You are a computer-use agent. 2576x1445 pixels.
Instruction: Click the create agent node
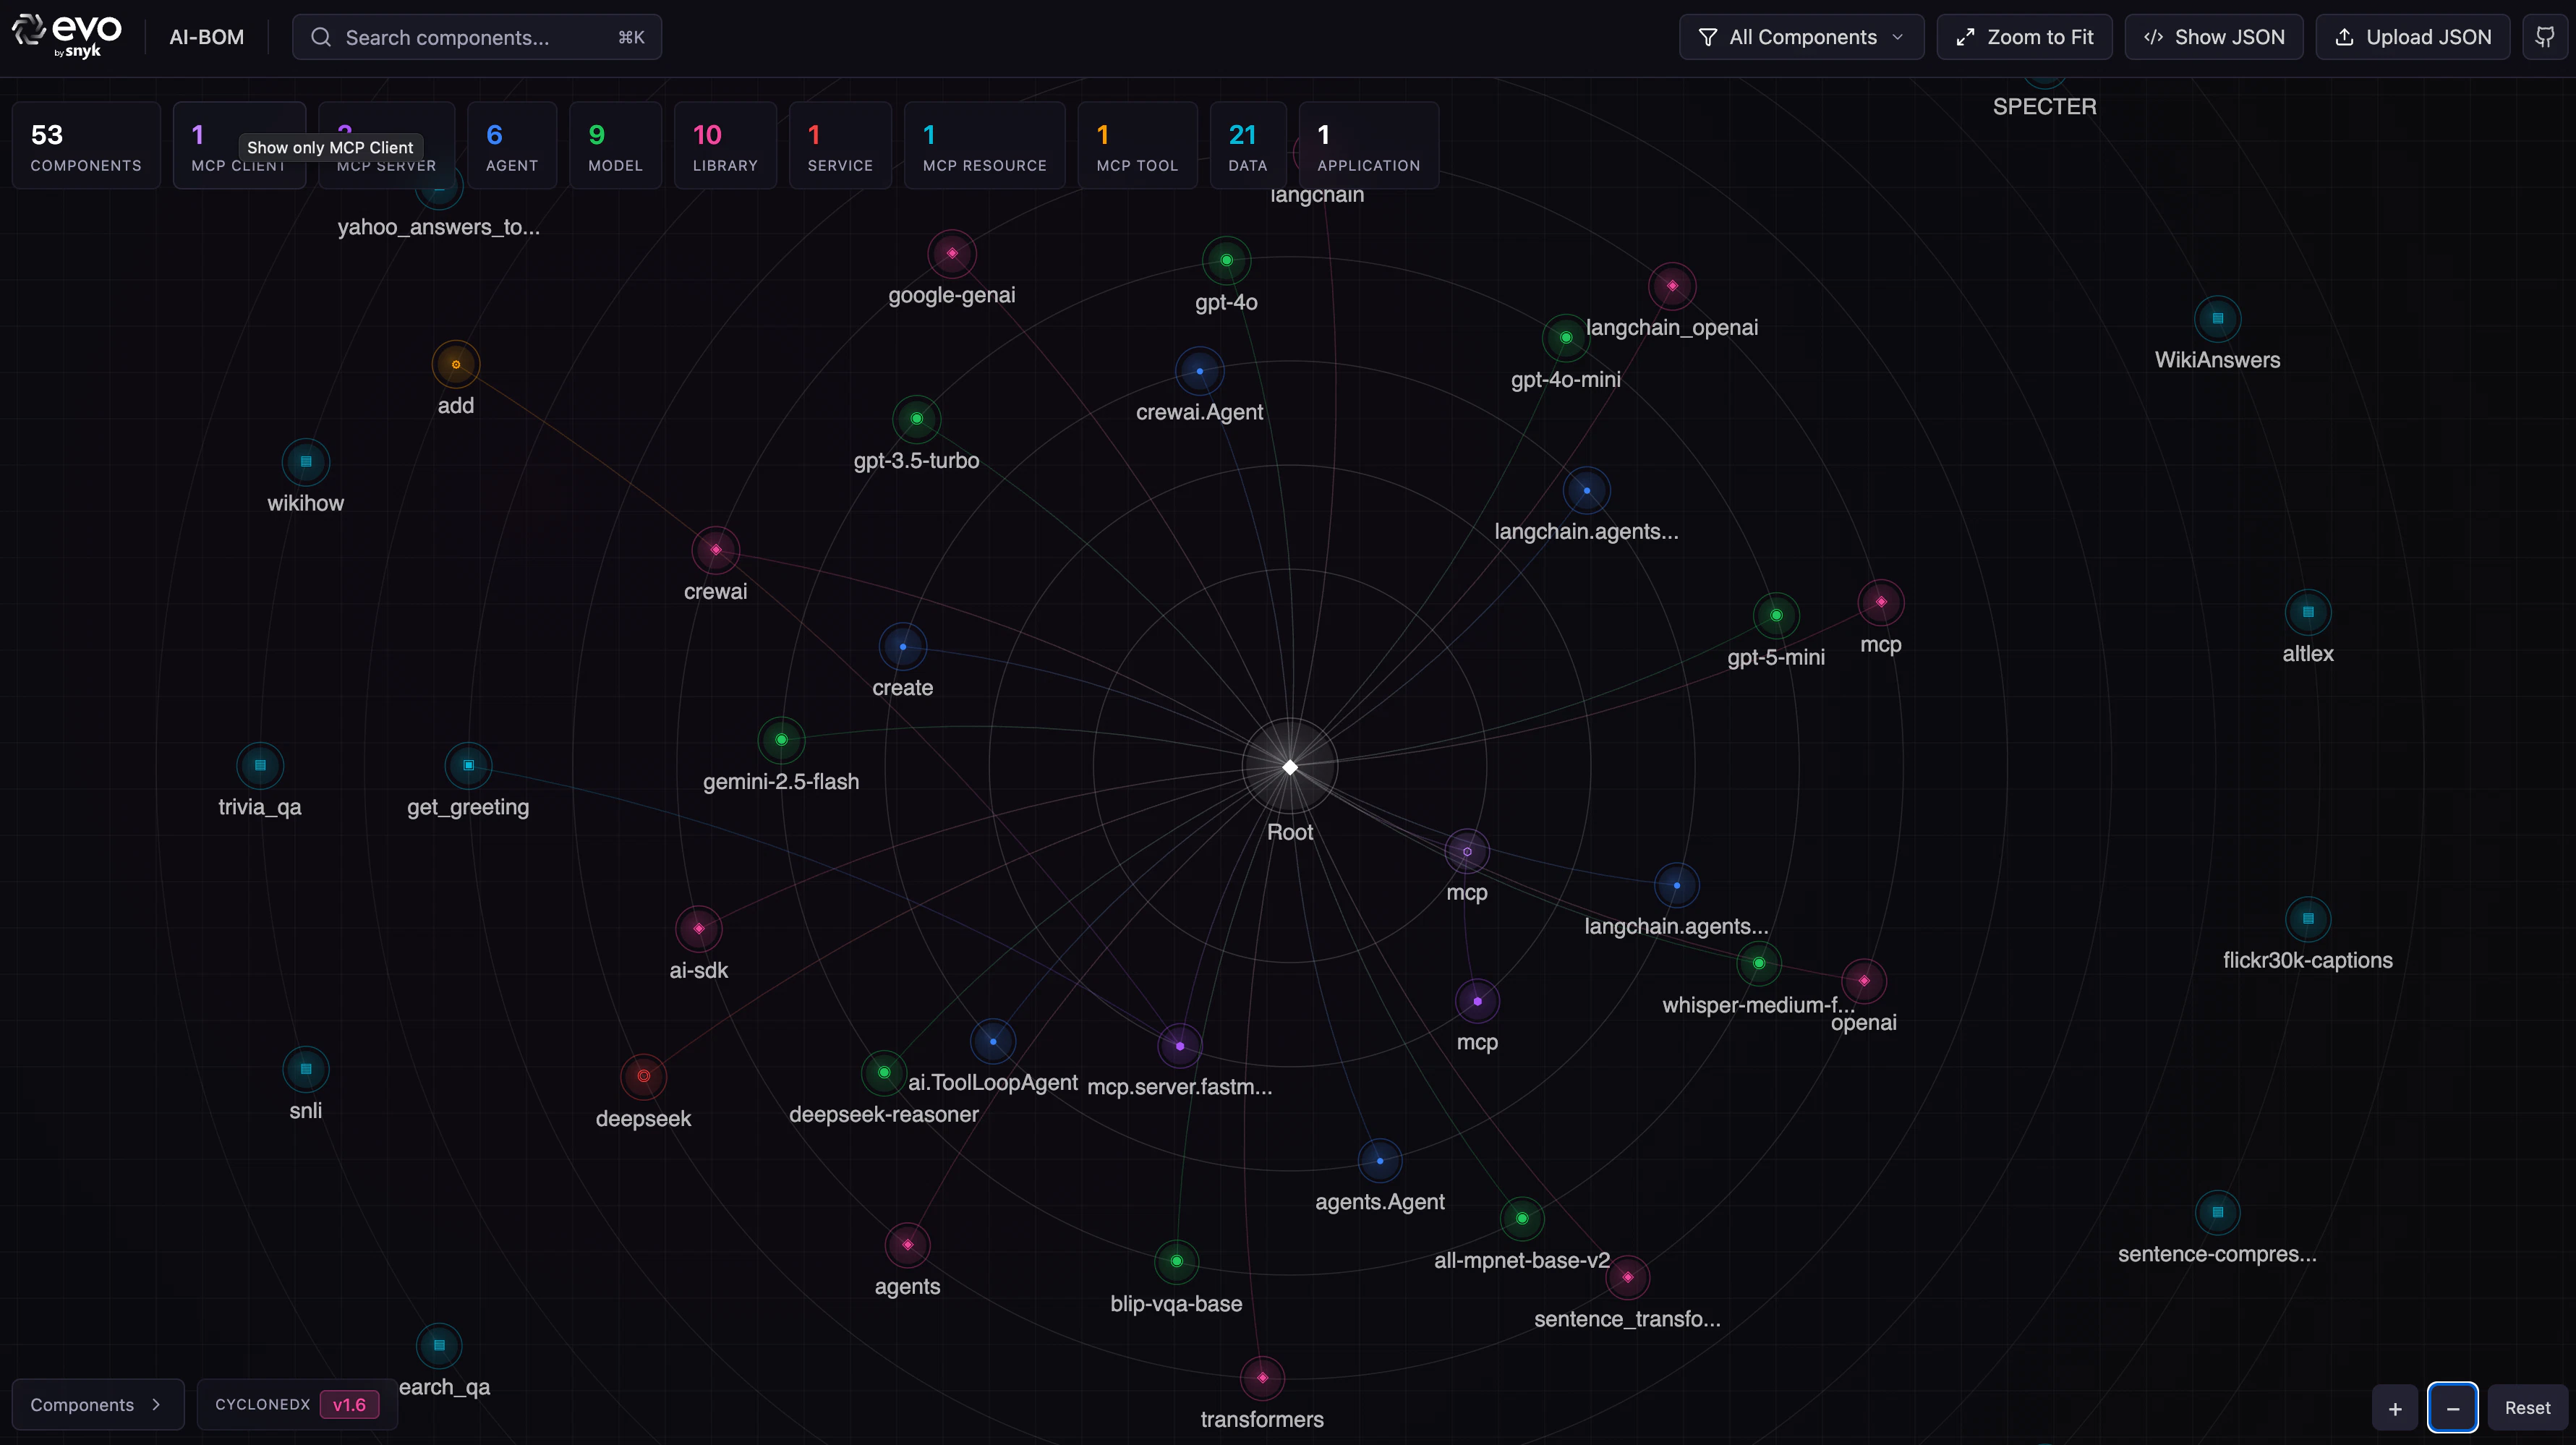[x=903, y=647]
